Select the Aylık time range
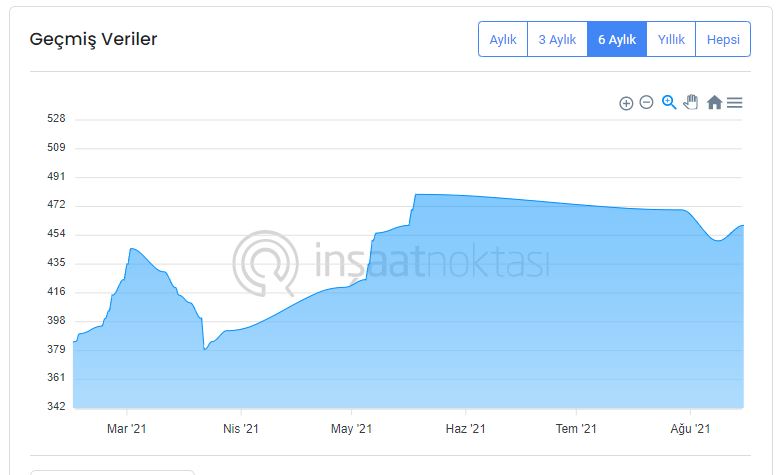Screen dimensions: 784x475 pos(503,39)
